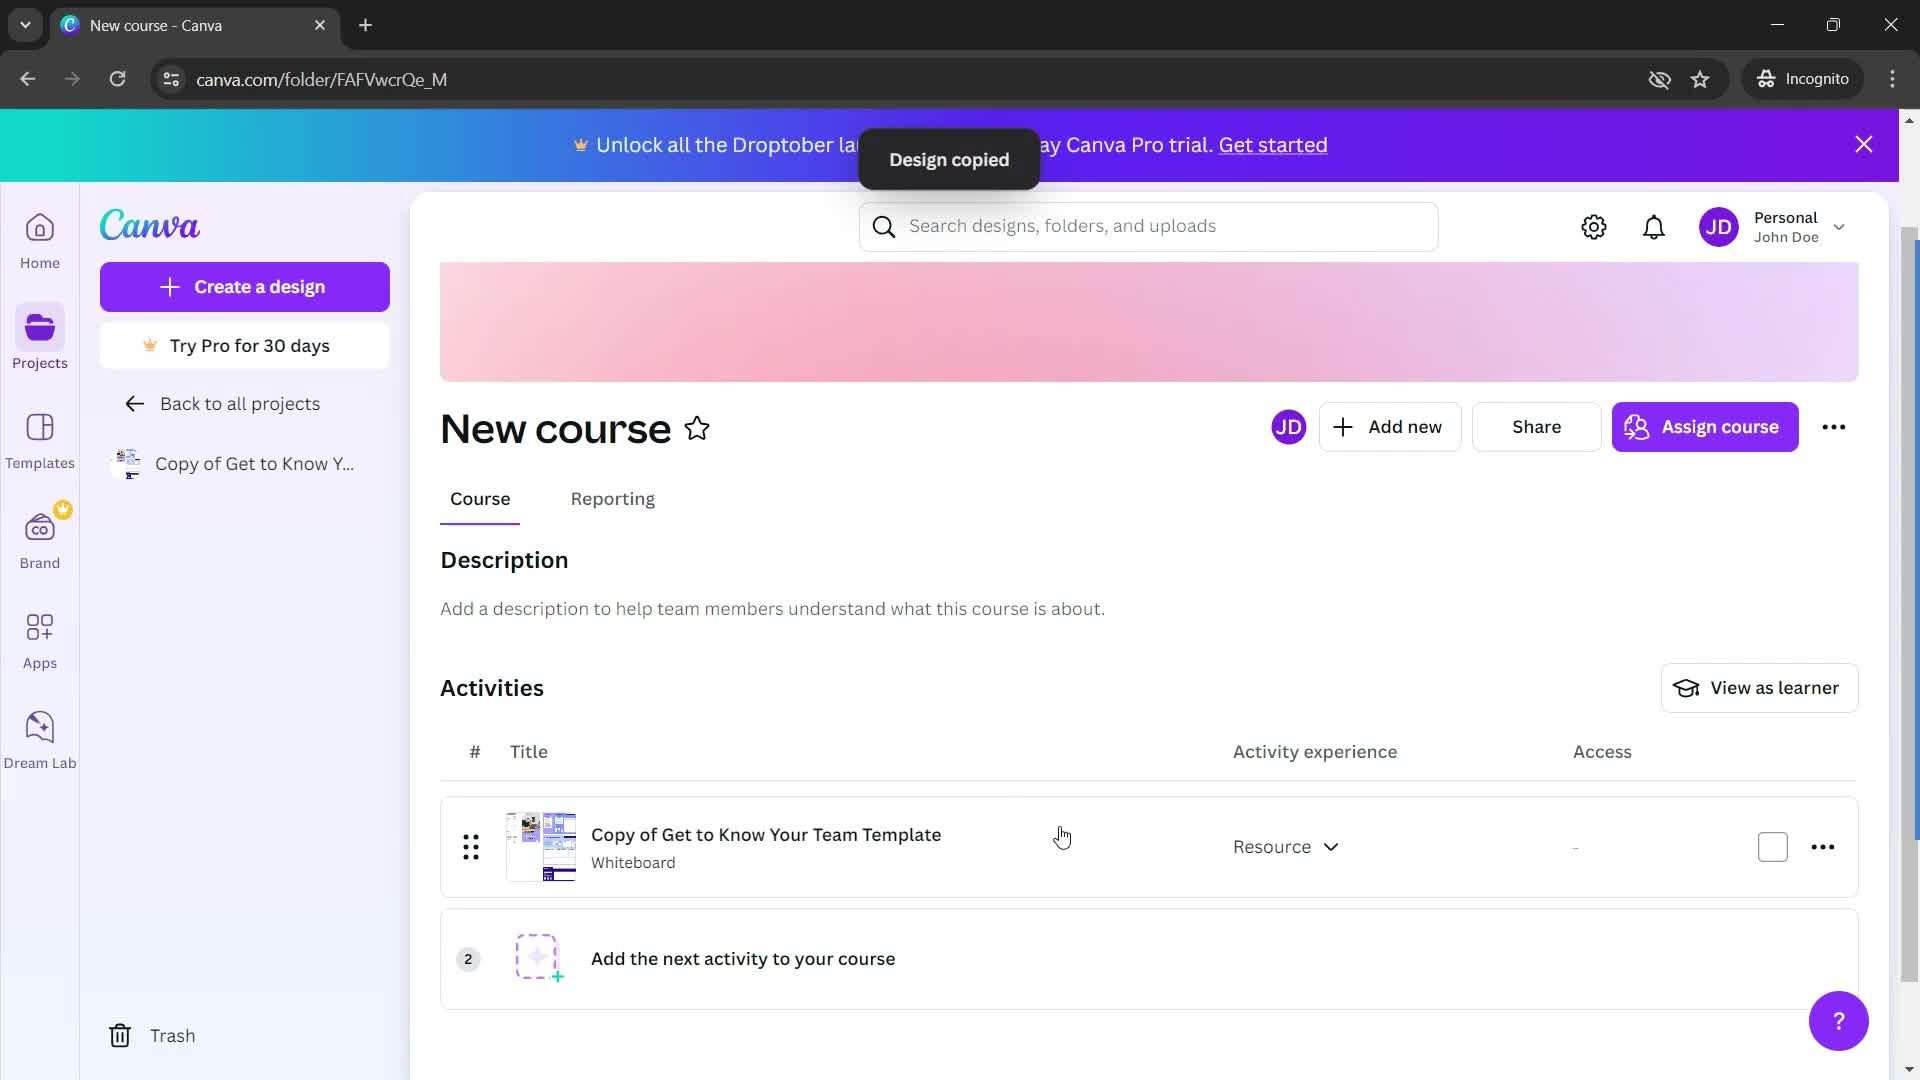The width and height of the screenshot is (1920, 1080).
Task: Open the Templates panel
Action: 40,440
